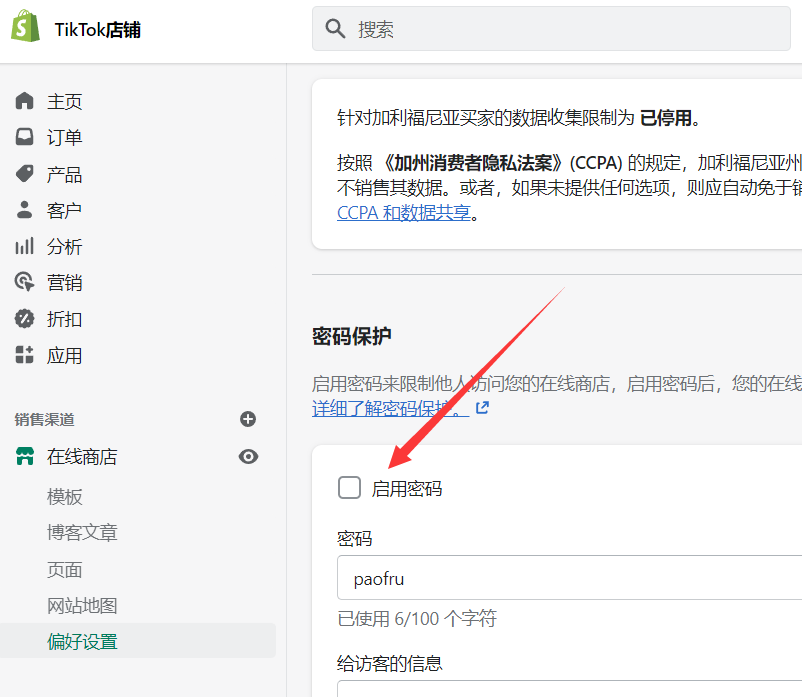Open 在线商店 sales channel

pyautogui.click(x=82, y=457)
